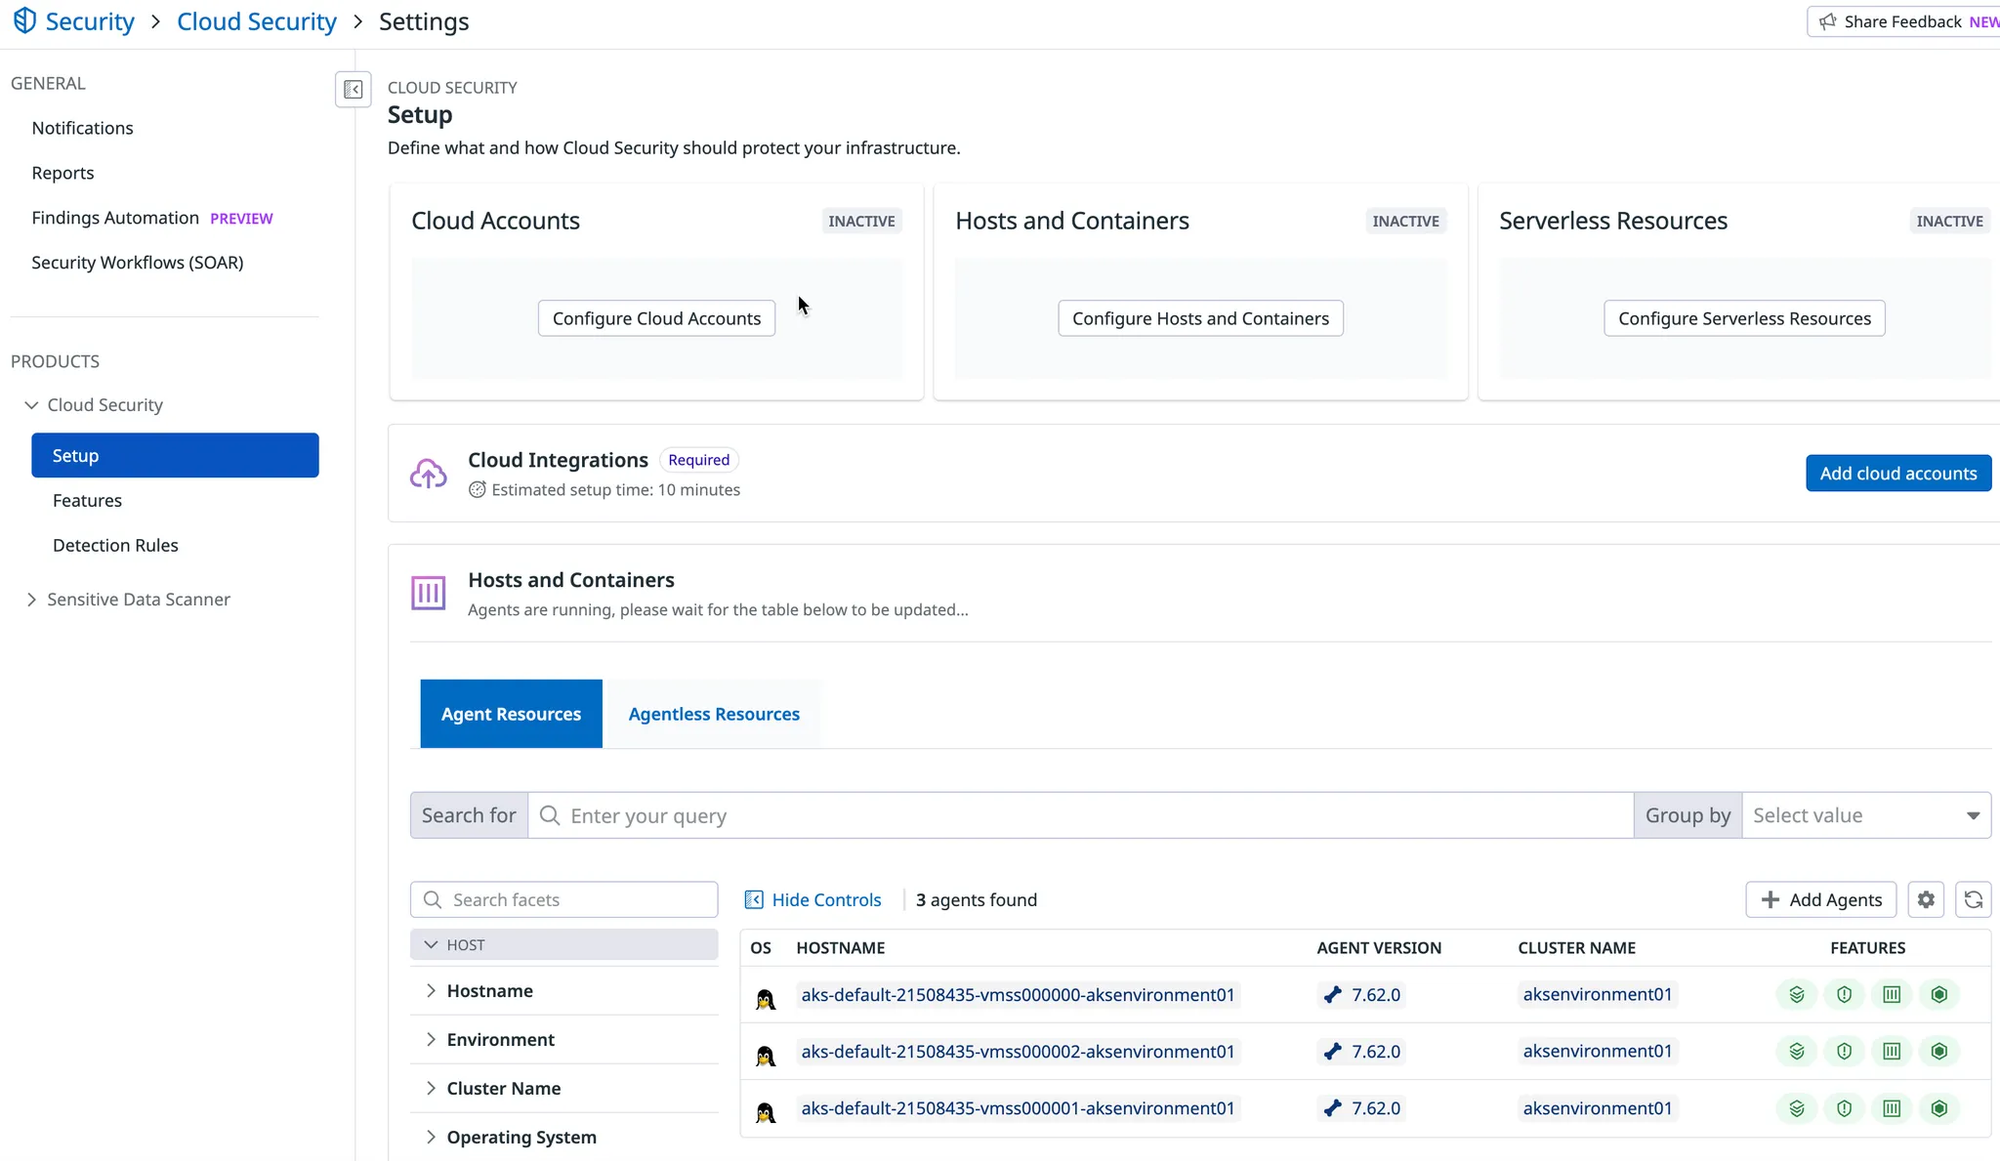Viewport: 2000px width, 1161px height.
Task: Expand the Environment facet
Action: click(x=431, y=1040)
